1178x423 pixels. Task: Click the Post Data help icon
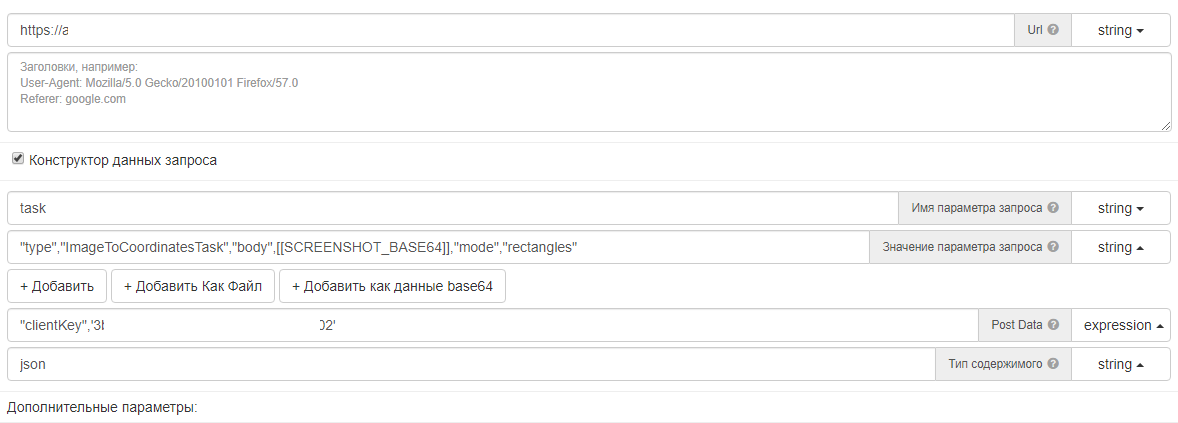(1053, 325)
